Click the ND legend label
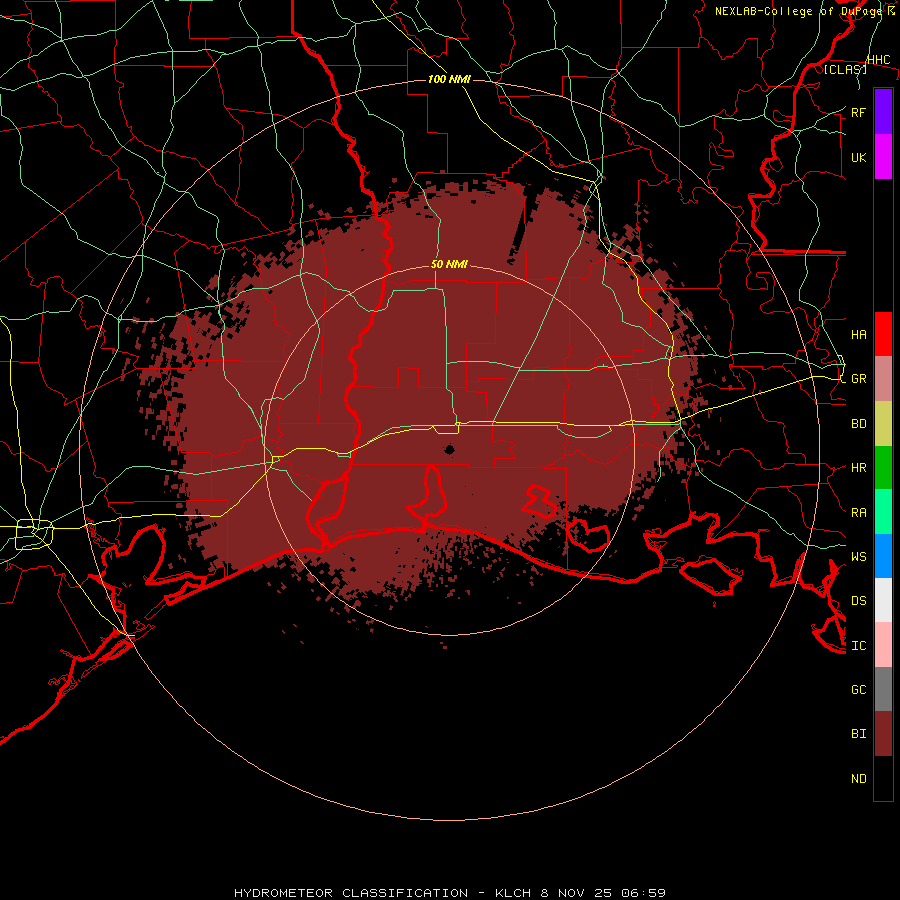Viewport: 900px width, 900px height. click(x=858, y=779)
